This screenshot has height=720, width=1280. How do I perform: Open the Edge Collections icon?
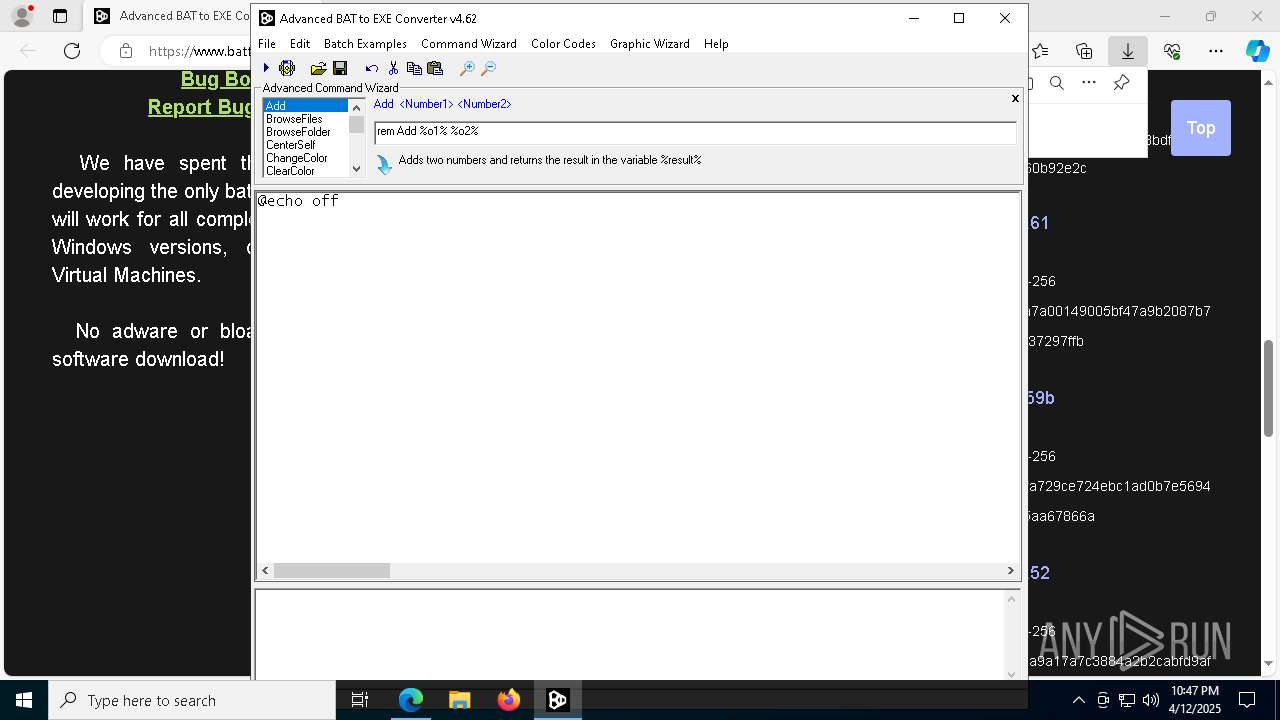coord(1084,51)
